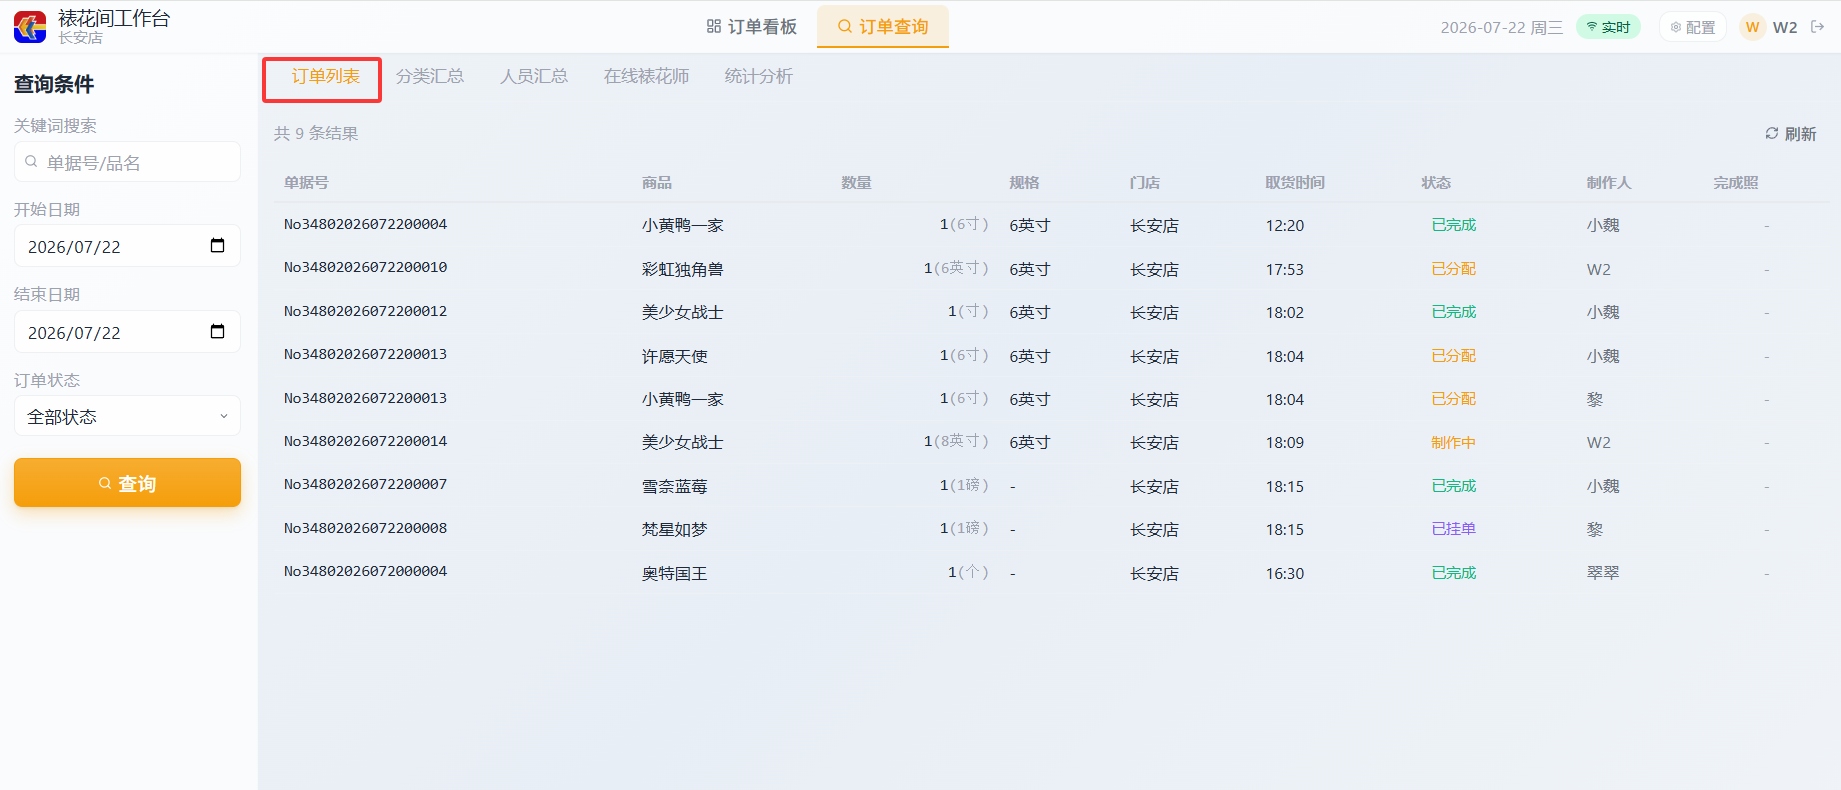Screen dimensions: 1841x790
Task: Click pickup time 12:20
Action: 1285,226
